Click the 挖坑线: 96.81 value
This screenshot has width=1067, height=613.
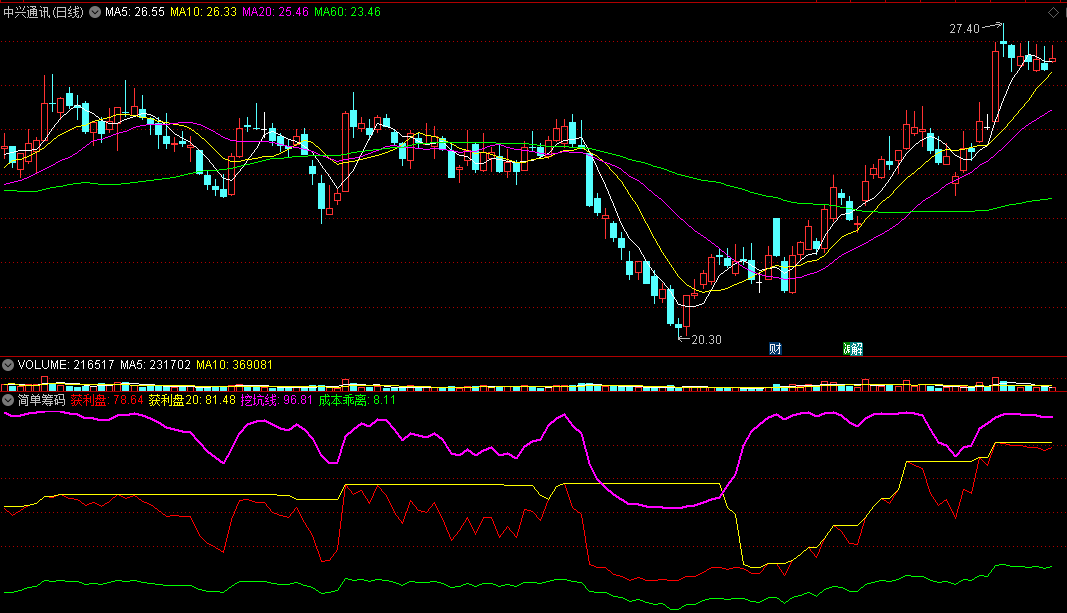coord(277,400)
